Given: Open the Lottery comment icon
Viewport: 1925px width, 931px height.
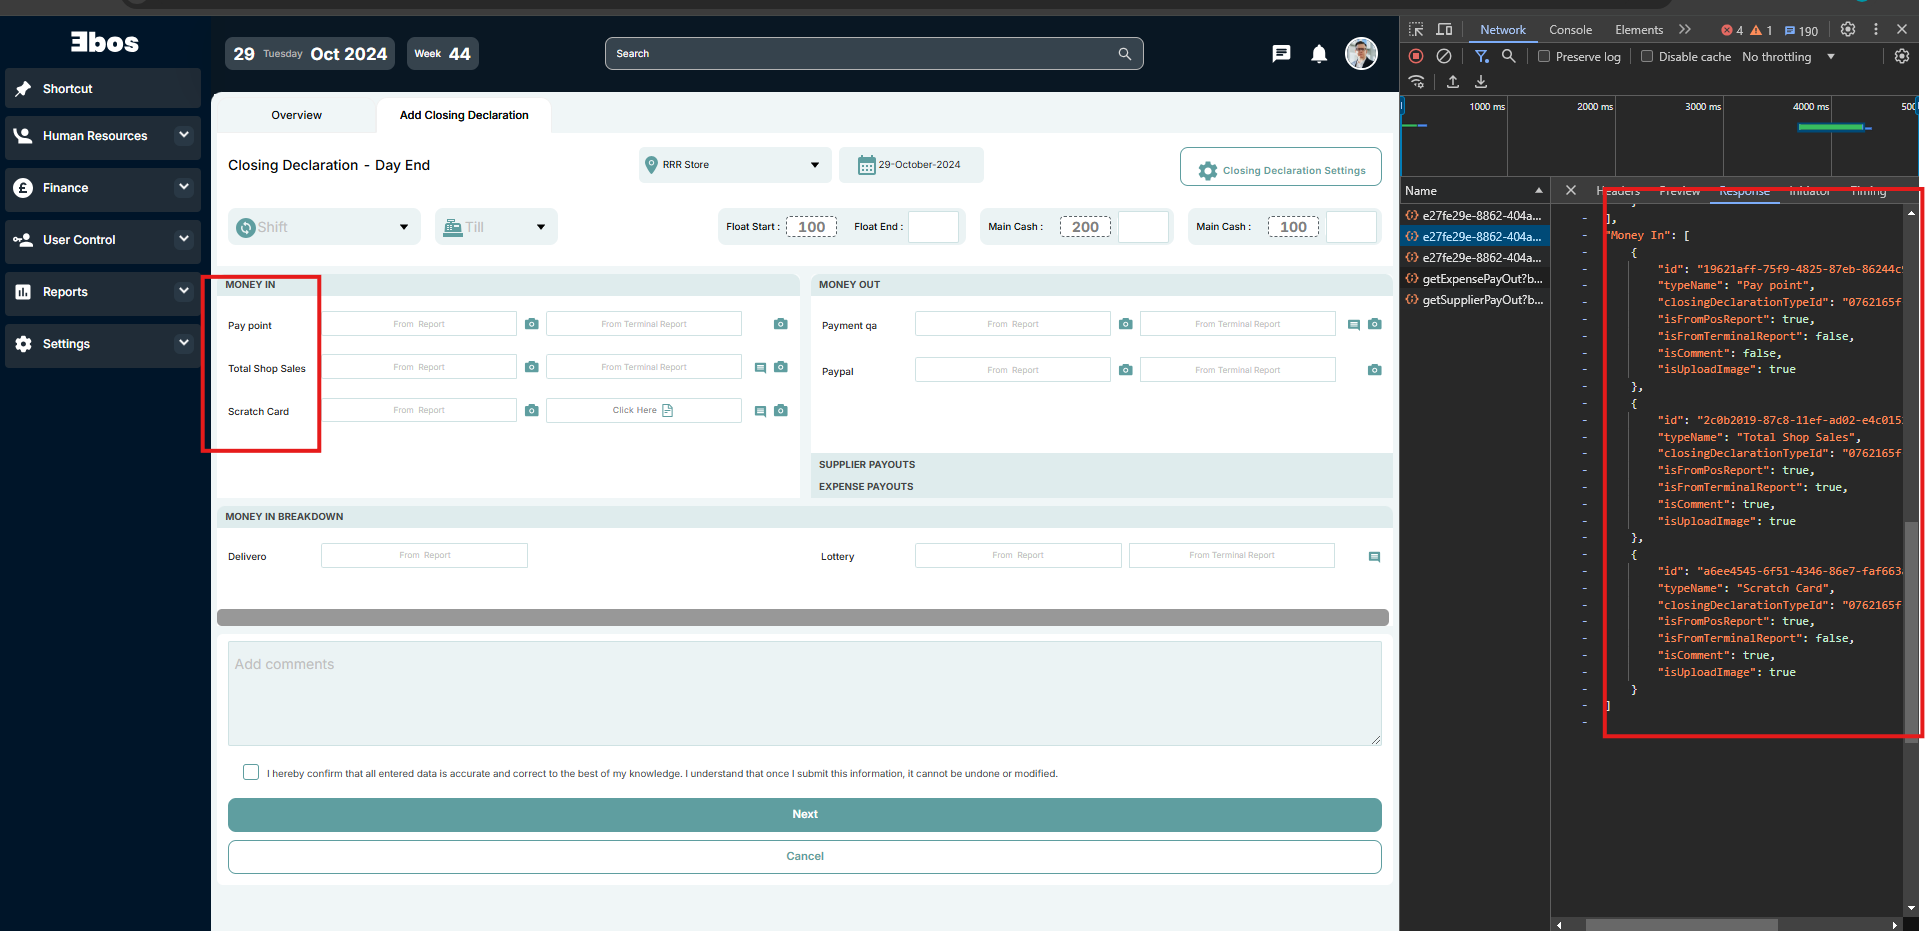Looking at the screenshot, I should coord(1374,557).
